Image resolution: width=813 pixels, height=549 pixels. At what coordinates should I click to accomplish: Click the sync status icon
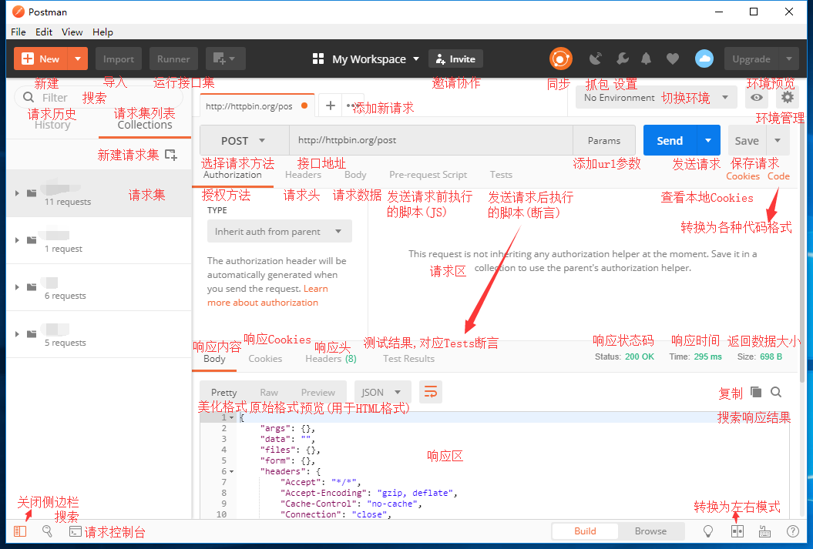click(x=560, y=59)
